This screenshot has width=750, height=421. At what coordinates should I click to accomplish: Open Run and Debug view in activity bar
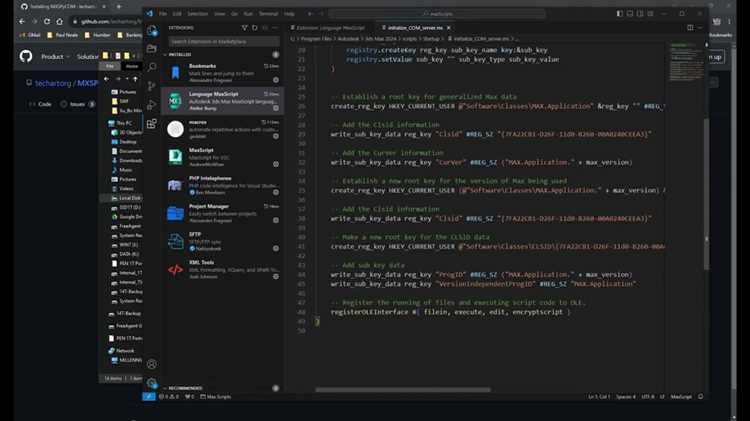(152, 105)
